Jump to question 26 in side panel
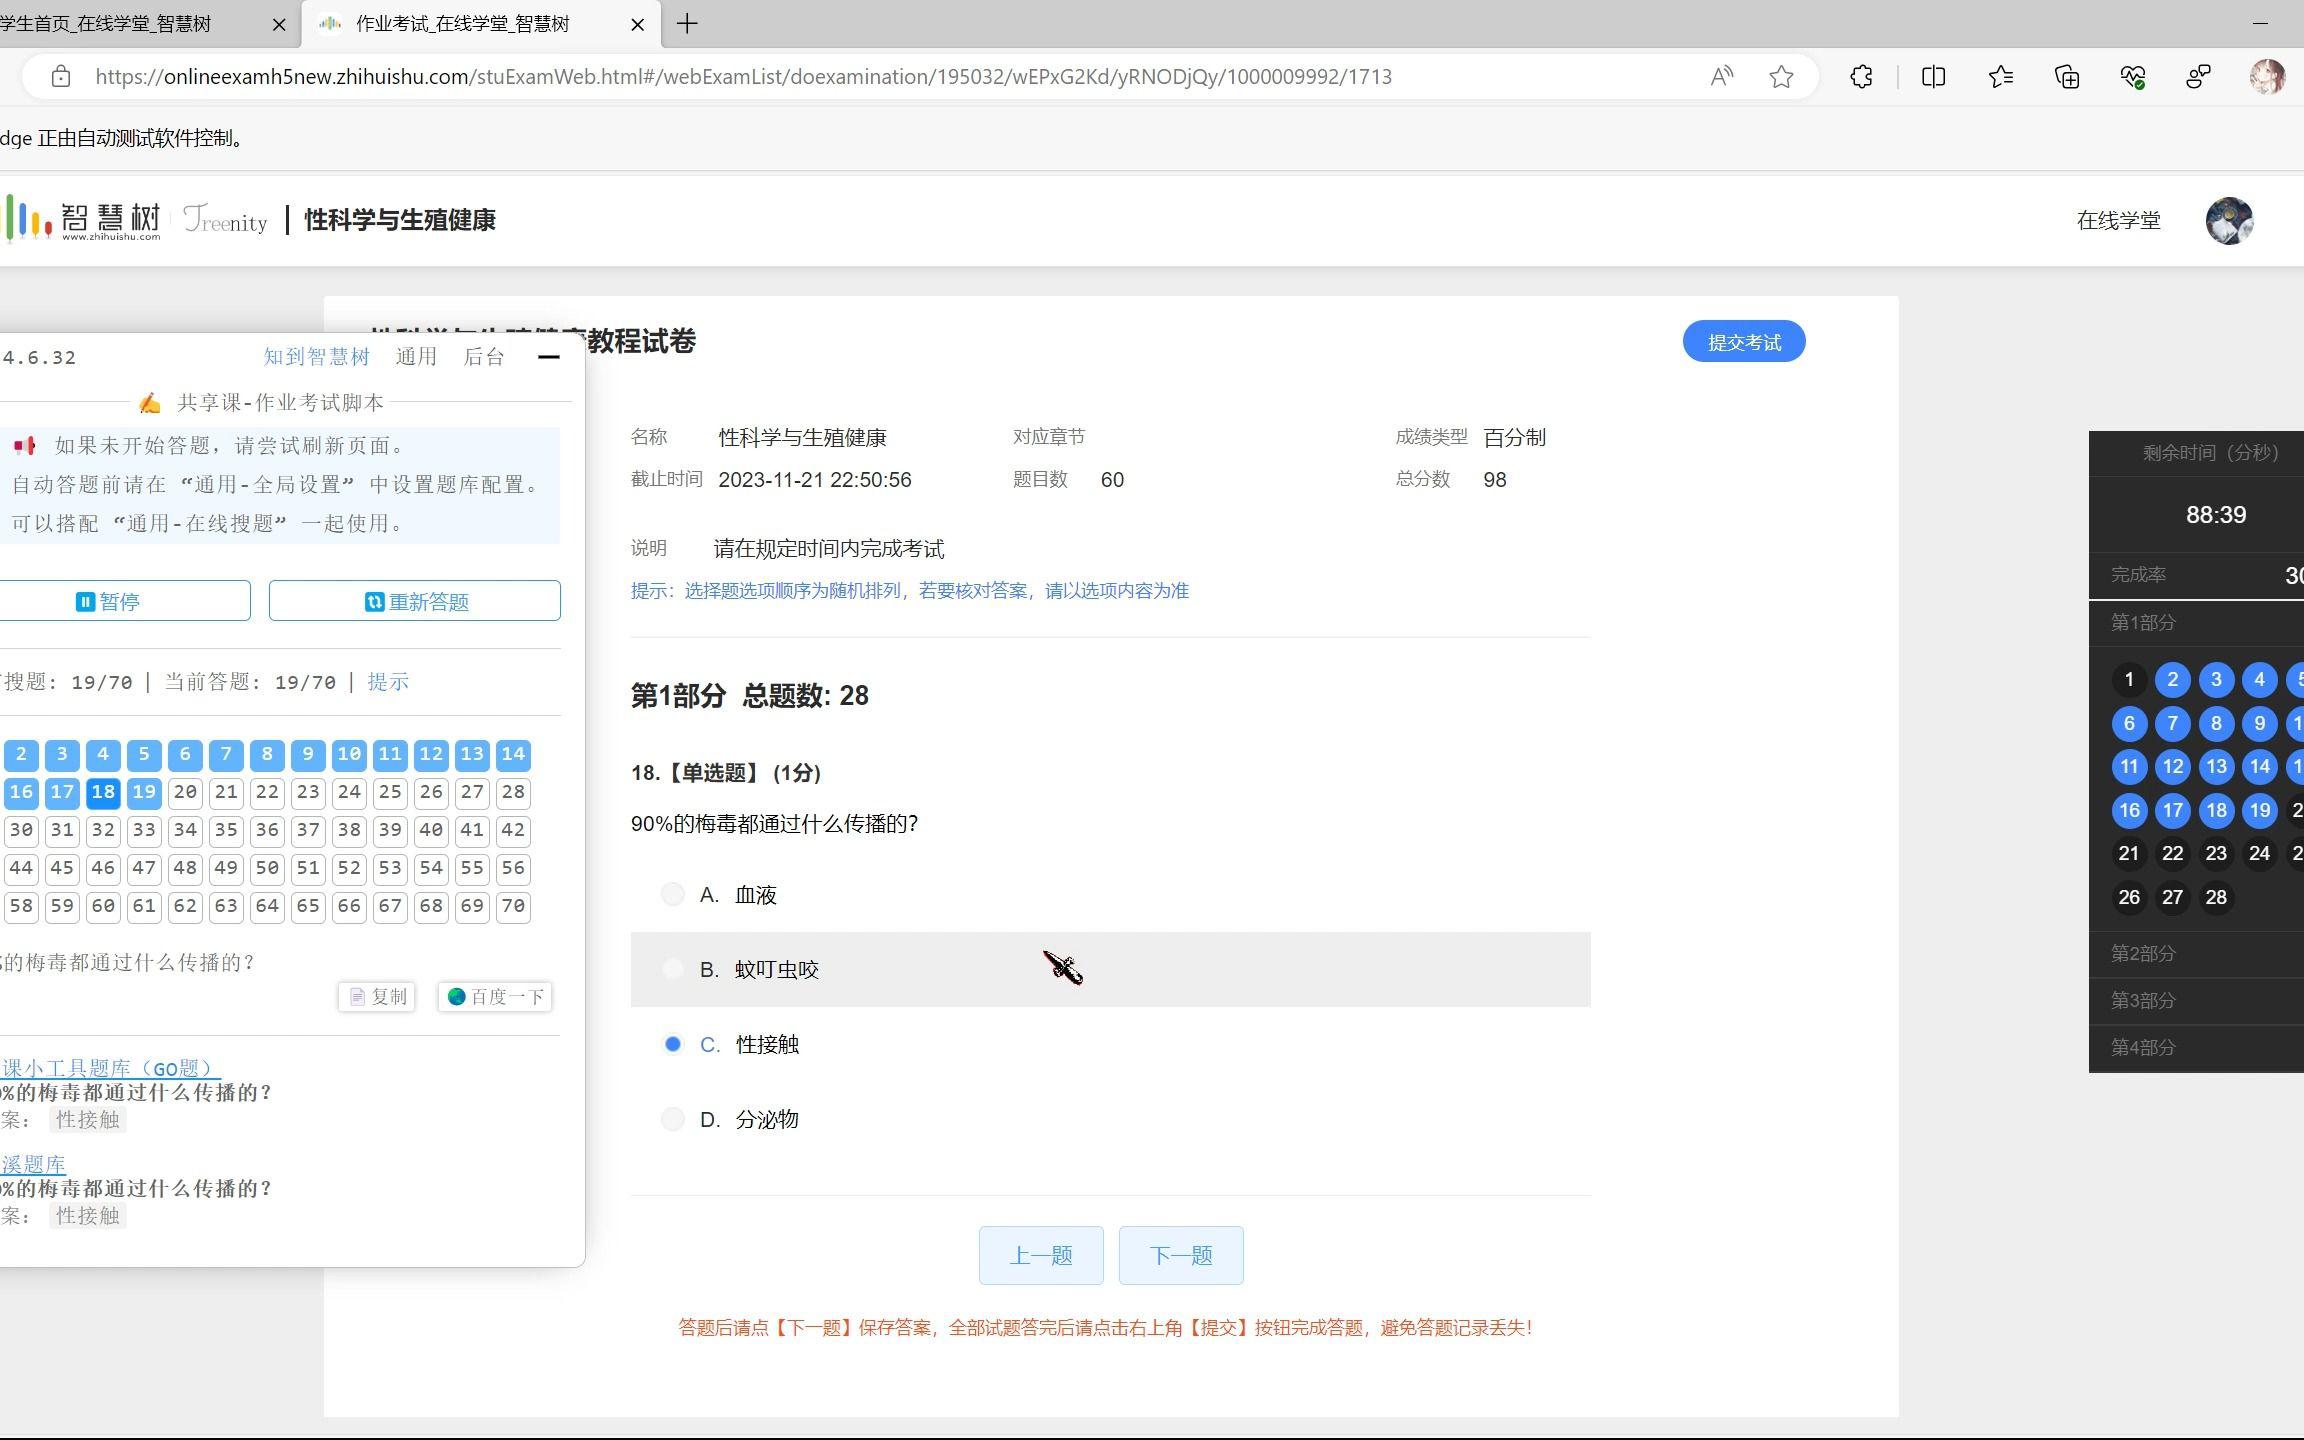 (x=2129, y=897)
